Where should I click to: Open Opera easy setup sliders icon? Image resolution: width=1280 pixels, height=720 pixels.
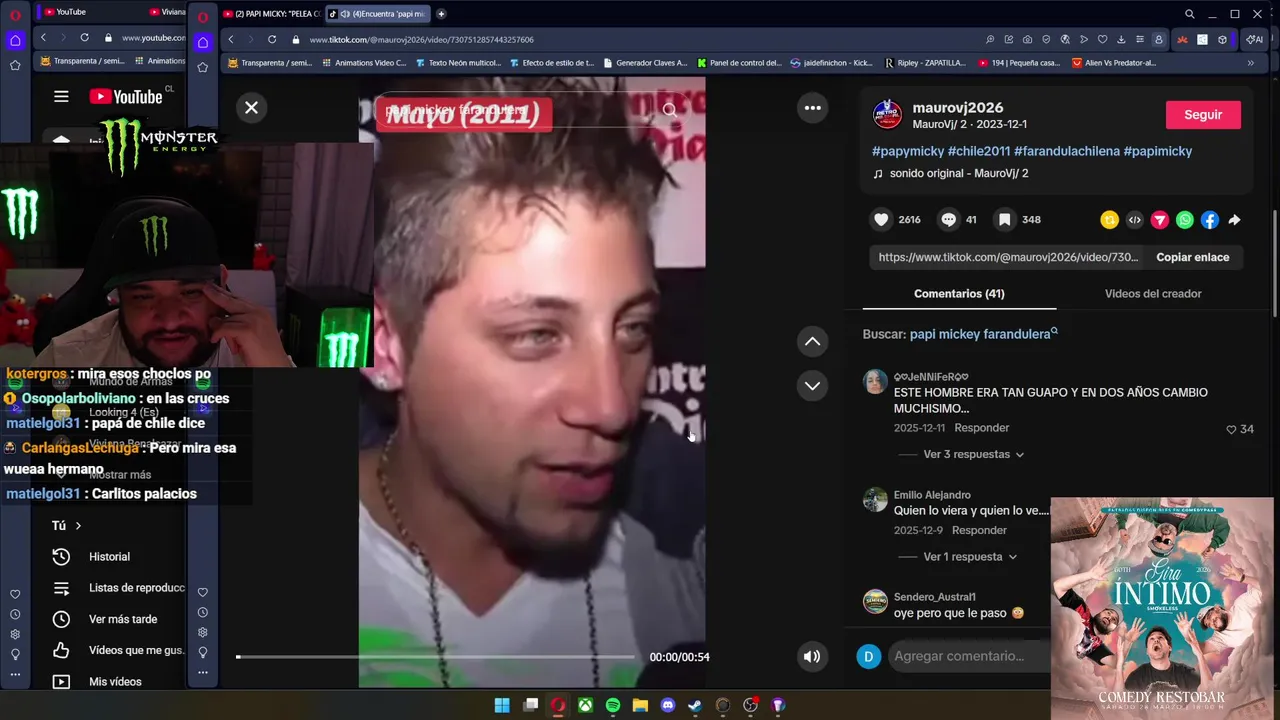coord(1140,39)
